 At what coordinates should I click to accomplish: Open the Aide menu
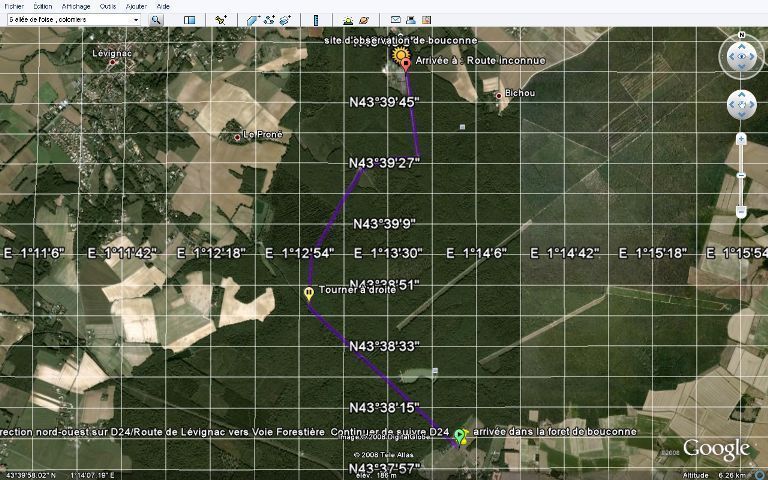point(163,6)
